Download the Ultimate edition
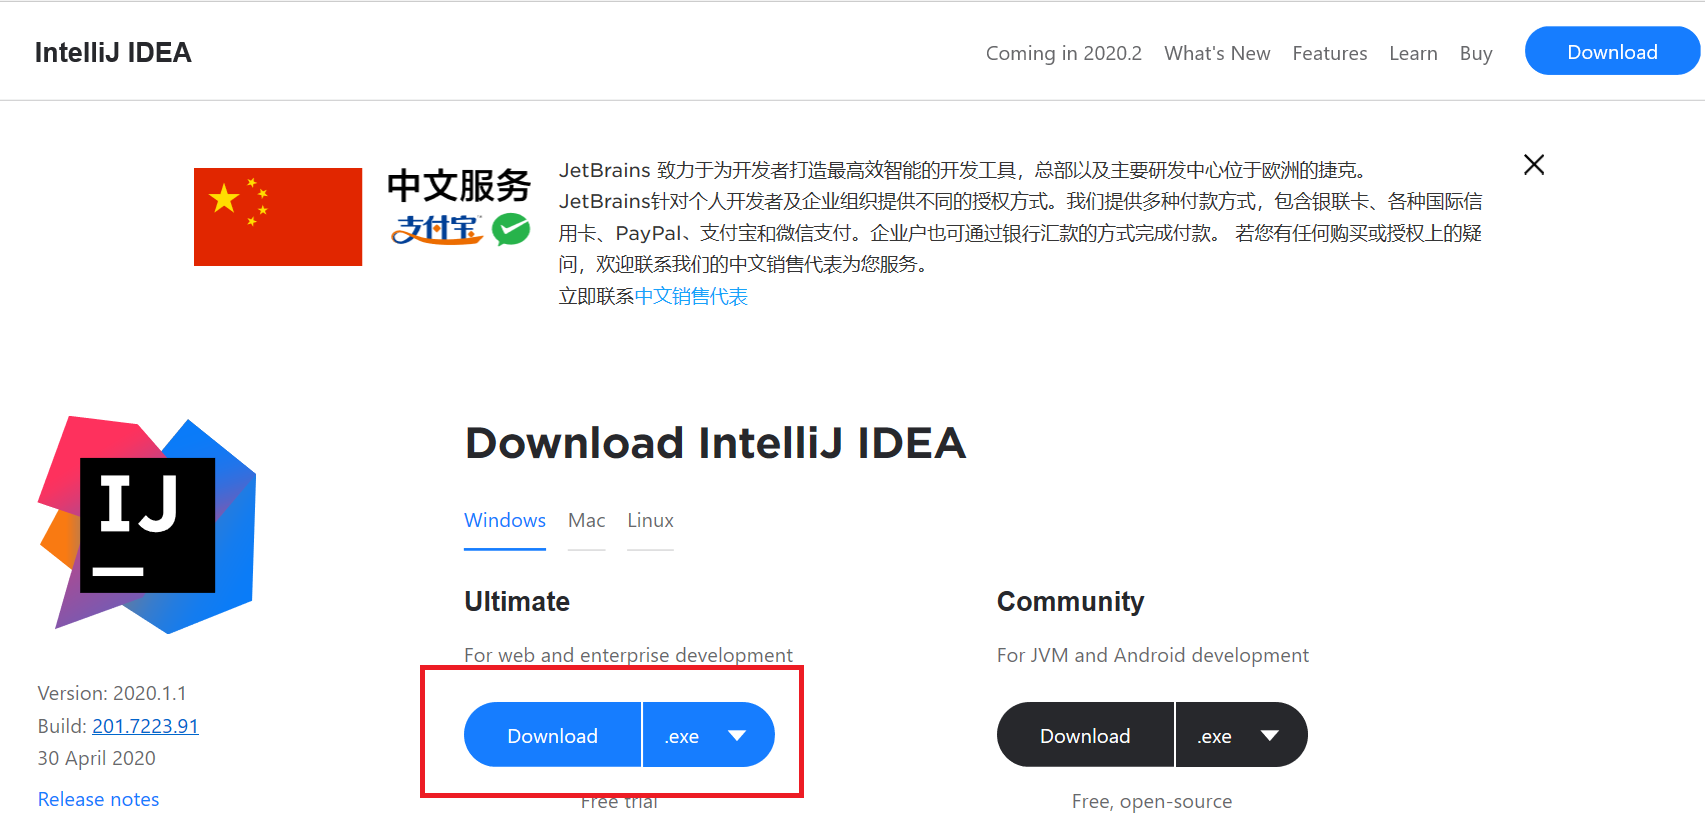The height and width of the screenshot is (837, 1705). point(552,735)
